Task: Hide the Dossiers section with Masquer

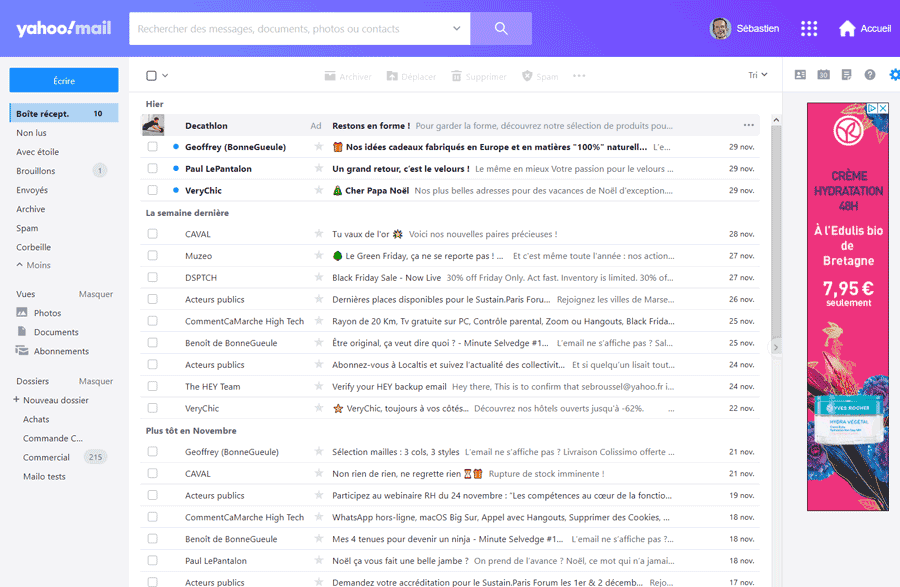Action: [x=96, y=381]
